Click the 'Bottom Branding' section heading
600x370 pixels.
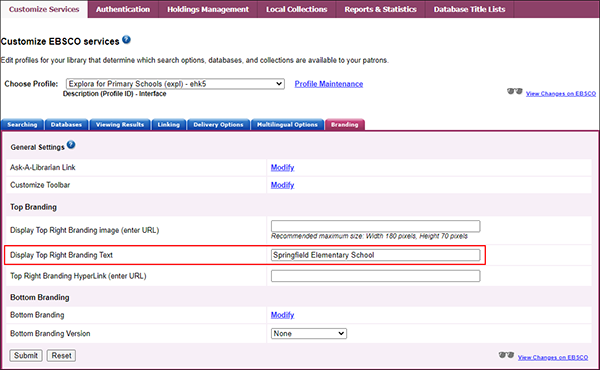click(x=39, y=297)
